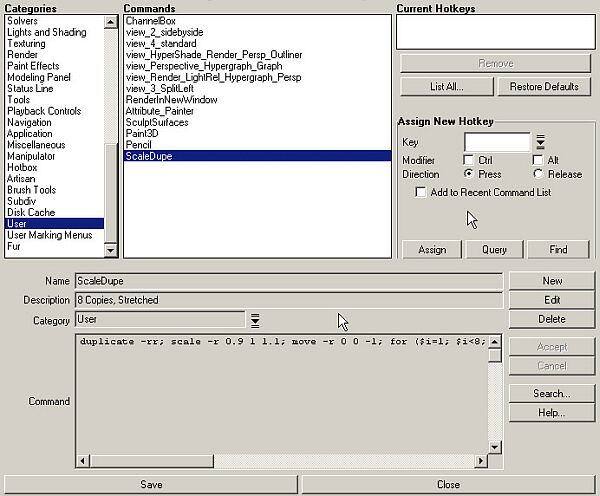The height and width of the screenshot is (496, 600).
Task: Open the Category dropdown arrow
Action: [x=255, y=320]
